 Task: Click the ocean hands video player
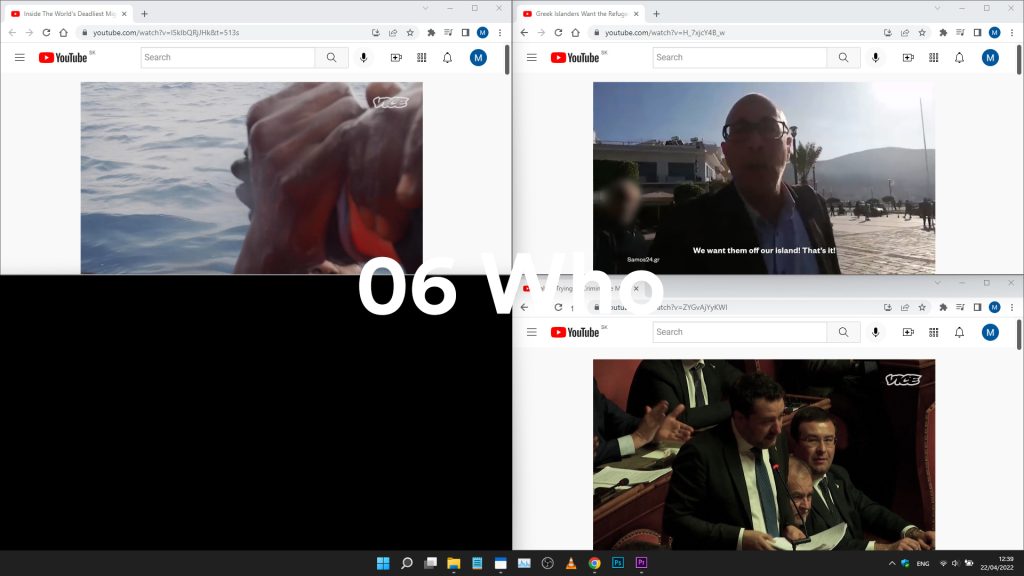pyautogui.click(x=251, y=178)
